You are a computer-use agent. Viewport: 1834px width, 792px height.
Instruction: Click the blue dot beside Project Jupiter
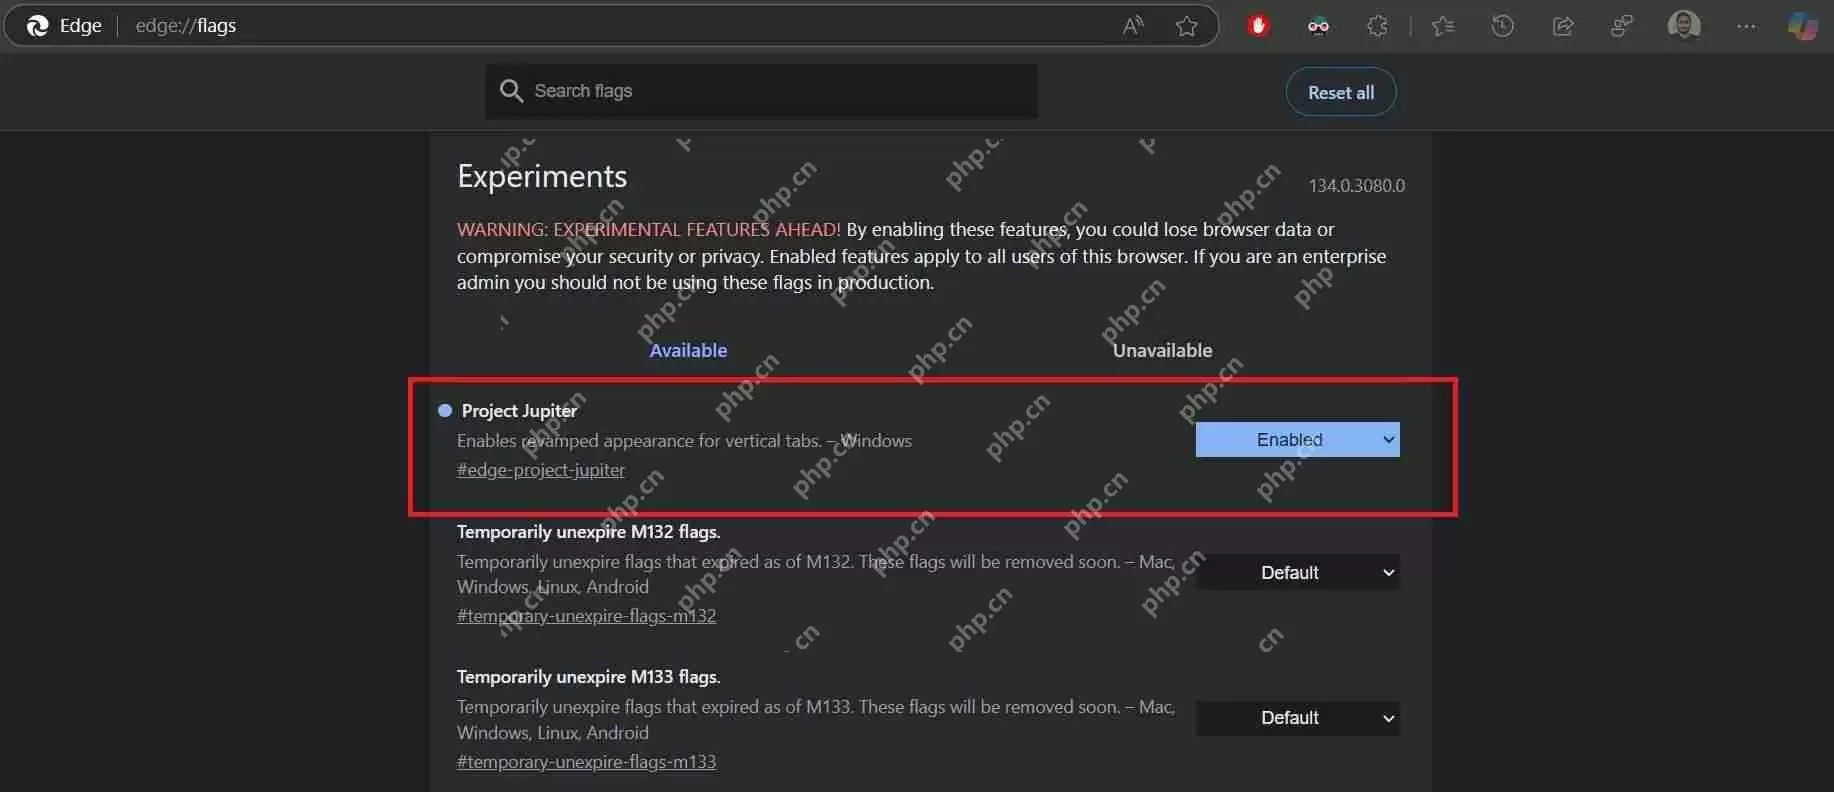[x=445, y=410]
